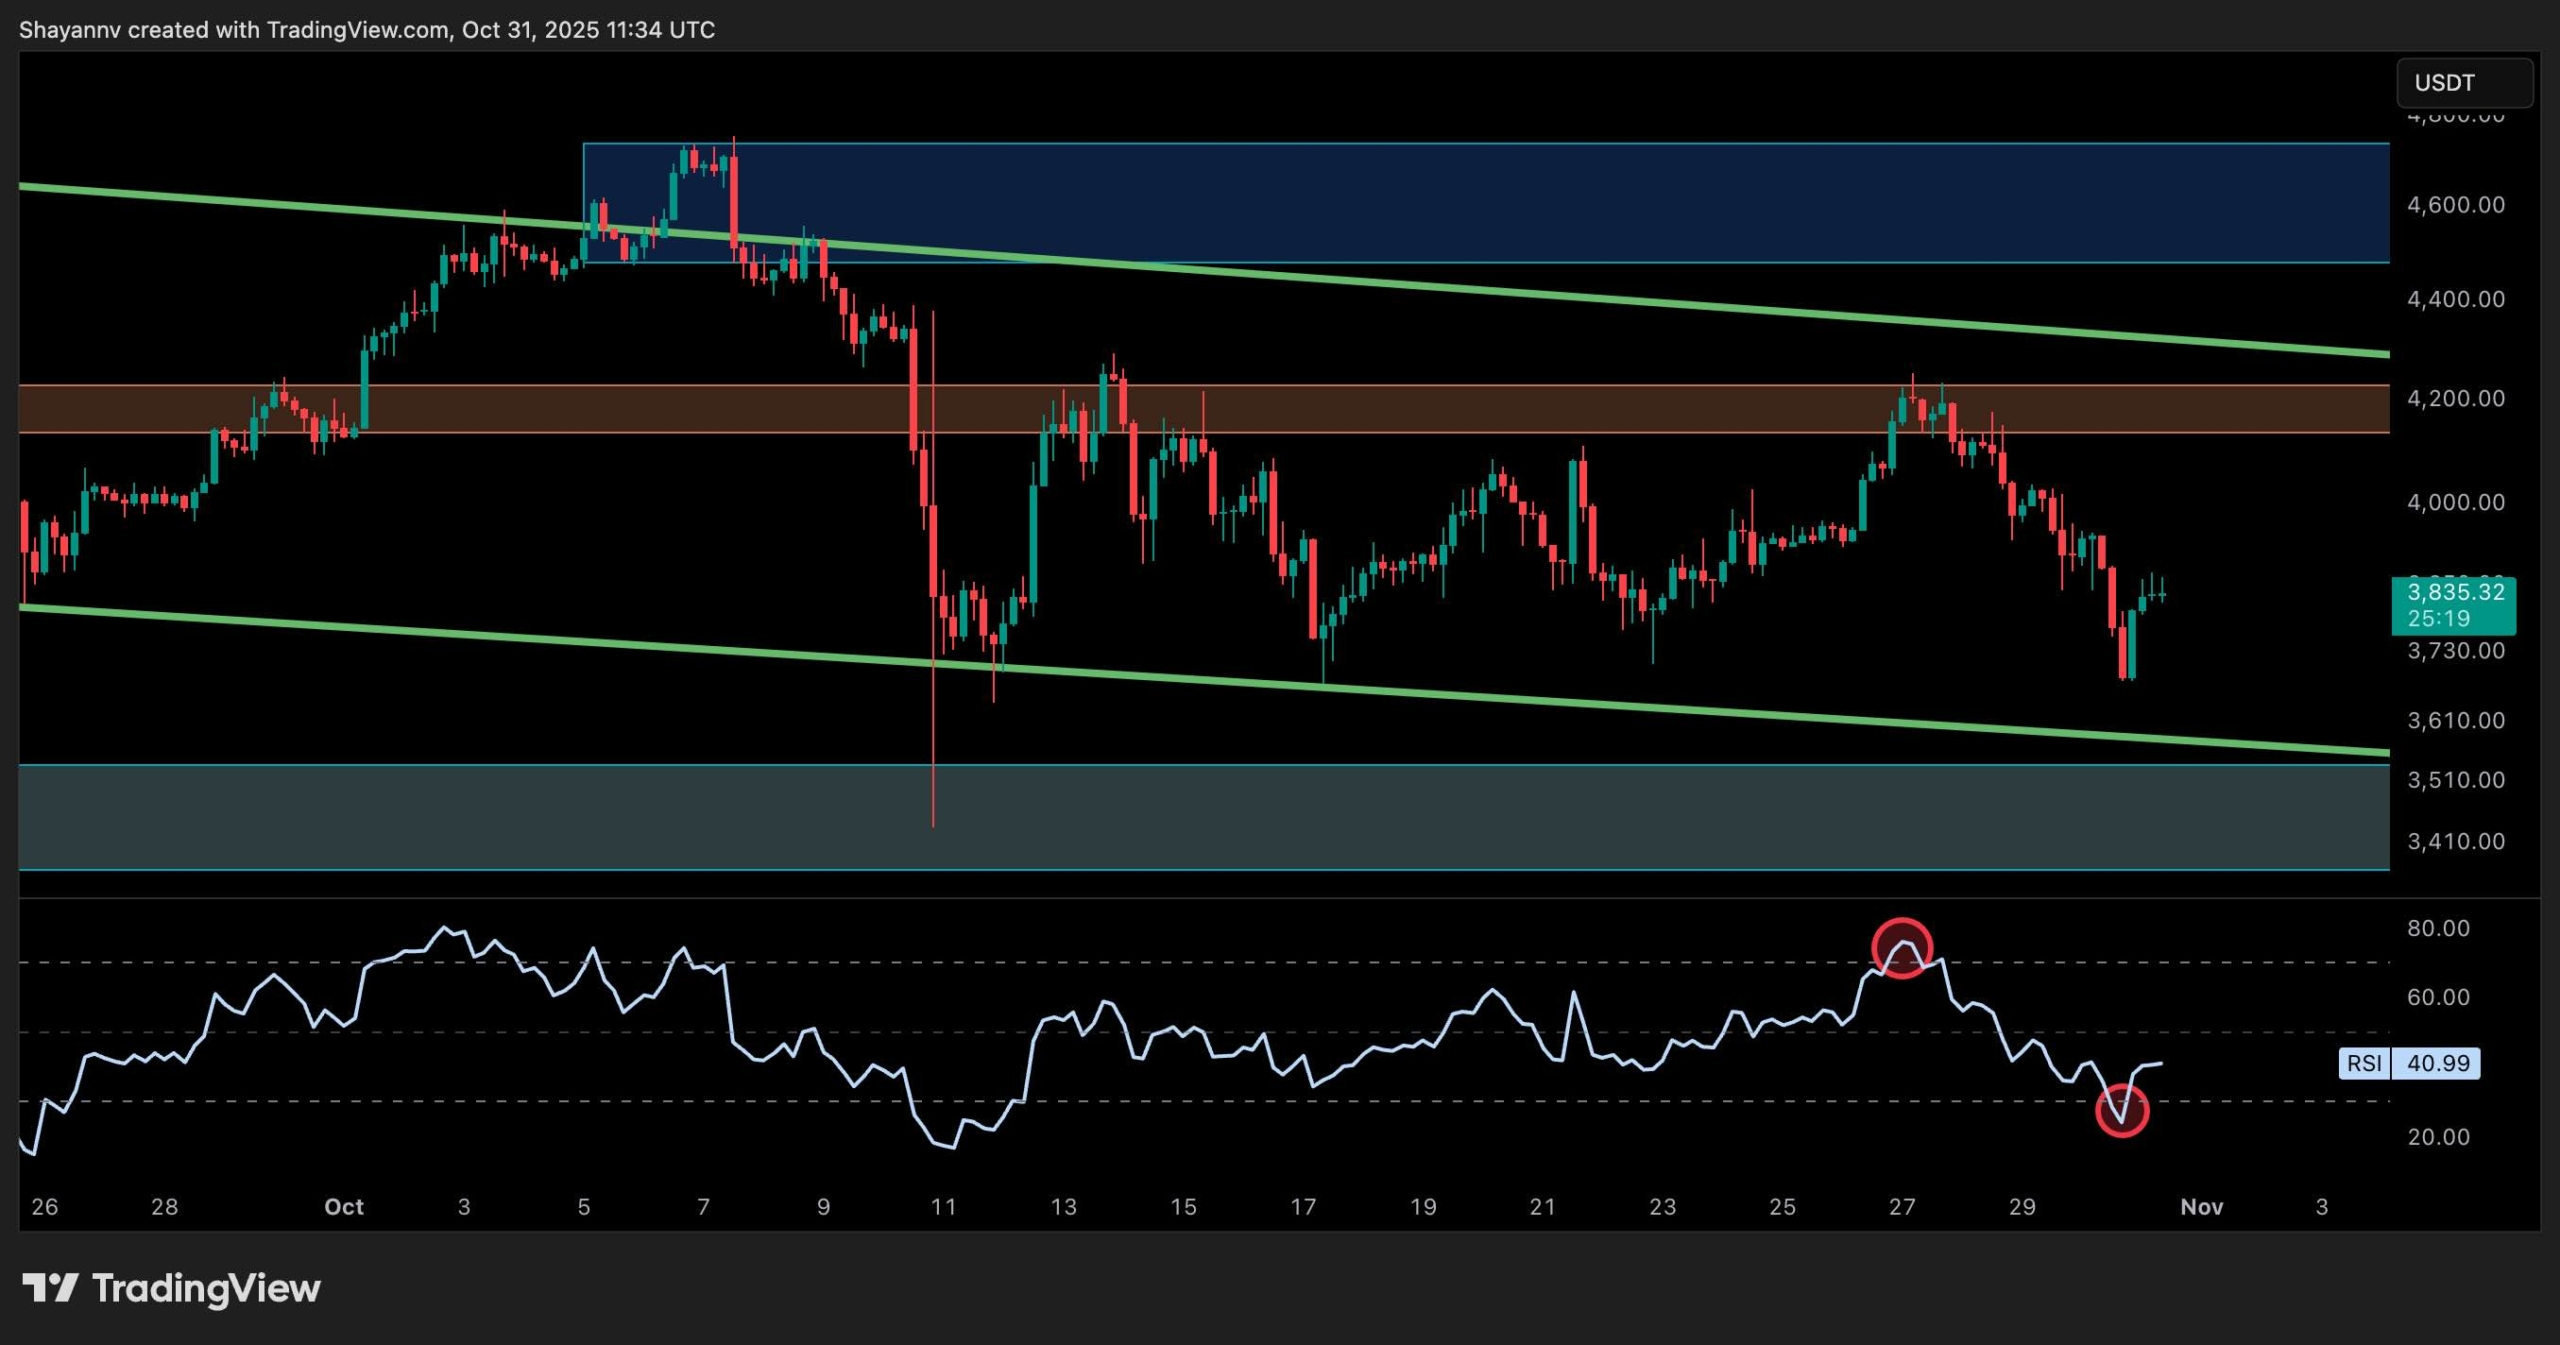Viewport: 2560px width, 1345px height.
Task: Click the RSI label badge
Action: (2363, 1063)
